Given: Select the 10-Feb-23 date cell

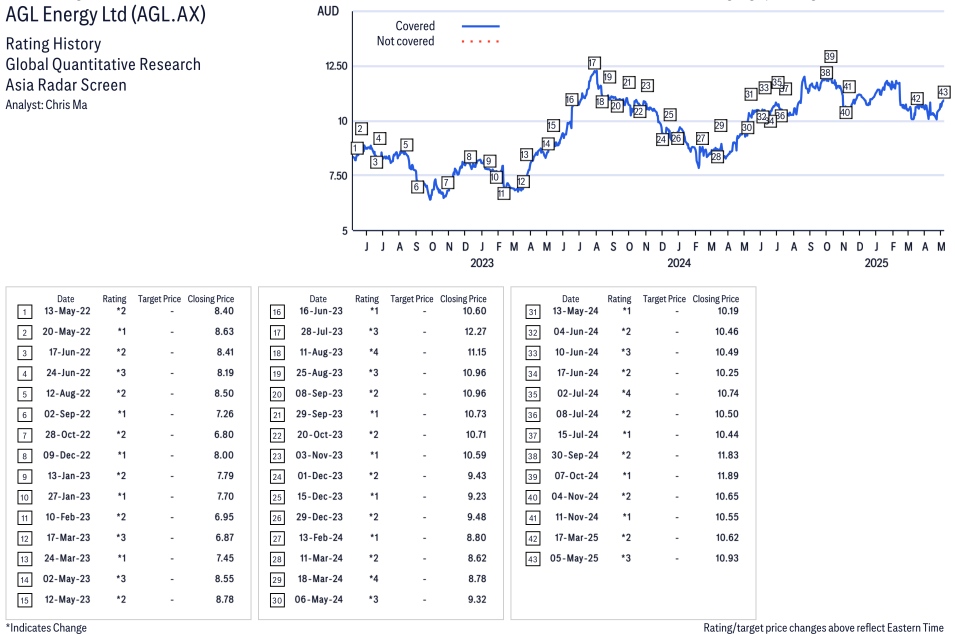Looking at the screenshot, I should tap(68, 517).
